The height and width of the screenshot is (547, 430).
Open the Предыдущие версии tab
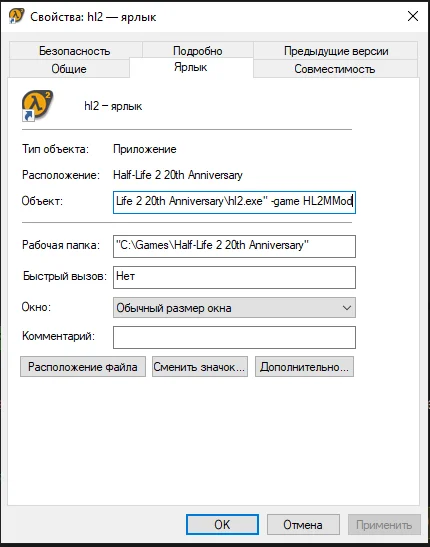[336, 51]
